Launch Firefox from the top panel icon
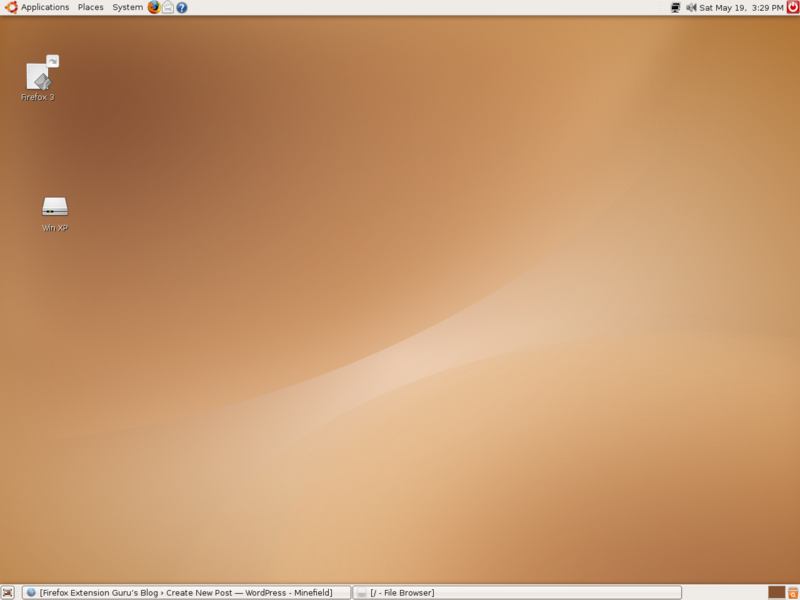The height and width of the screenshot is (600, 800). coord(154,7)
